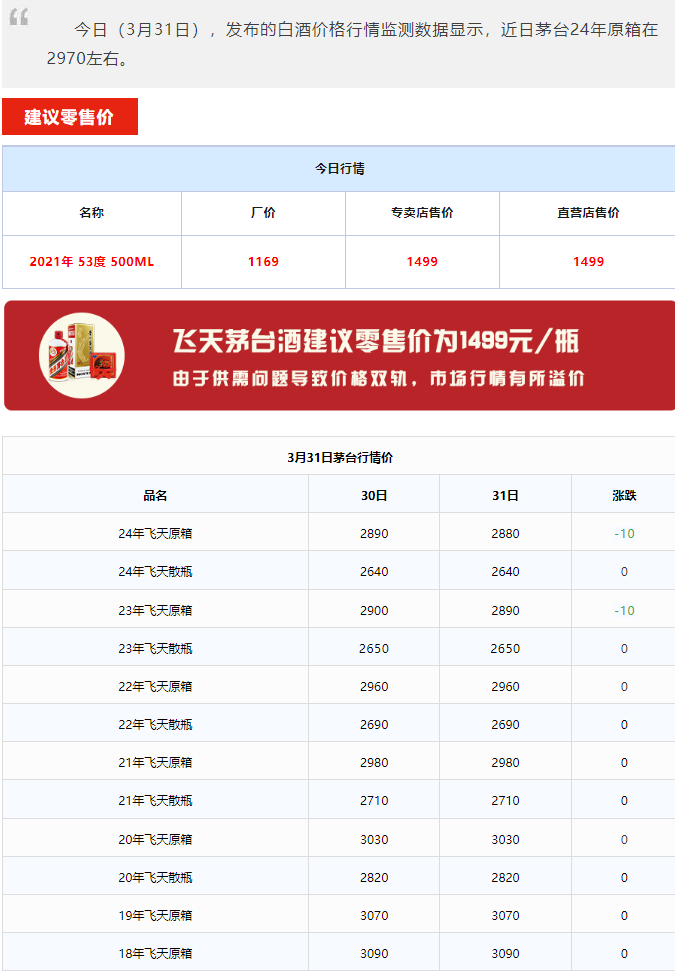Select the 厂价 column header

pyautogui.click(x=263, y=212)
